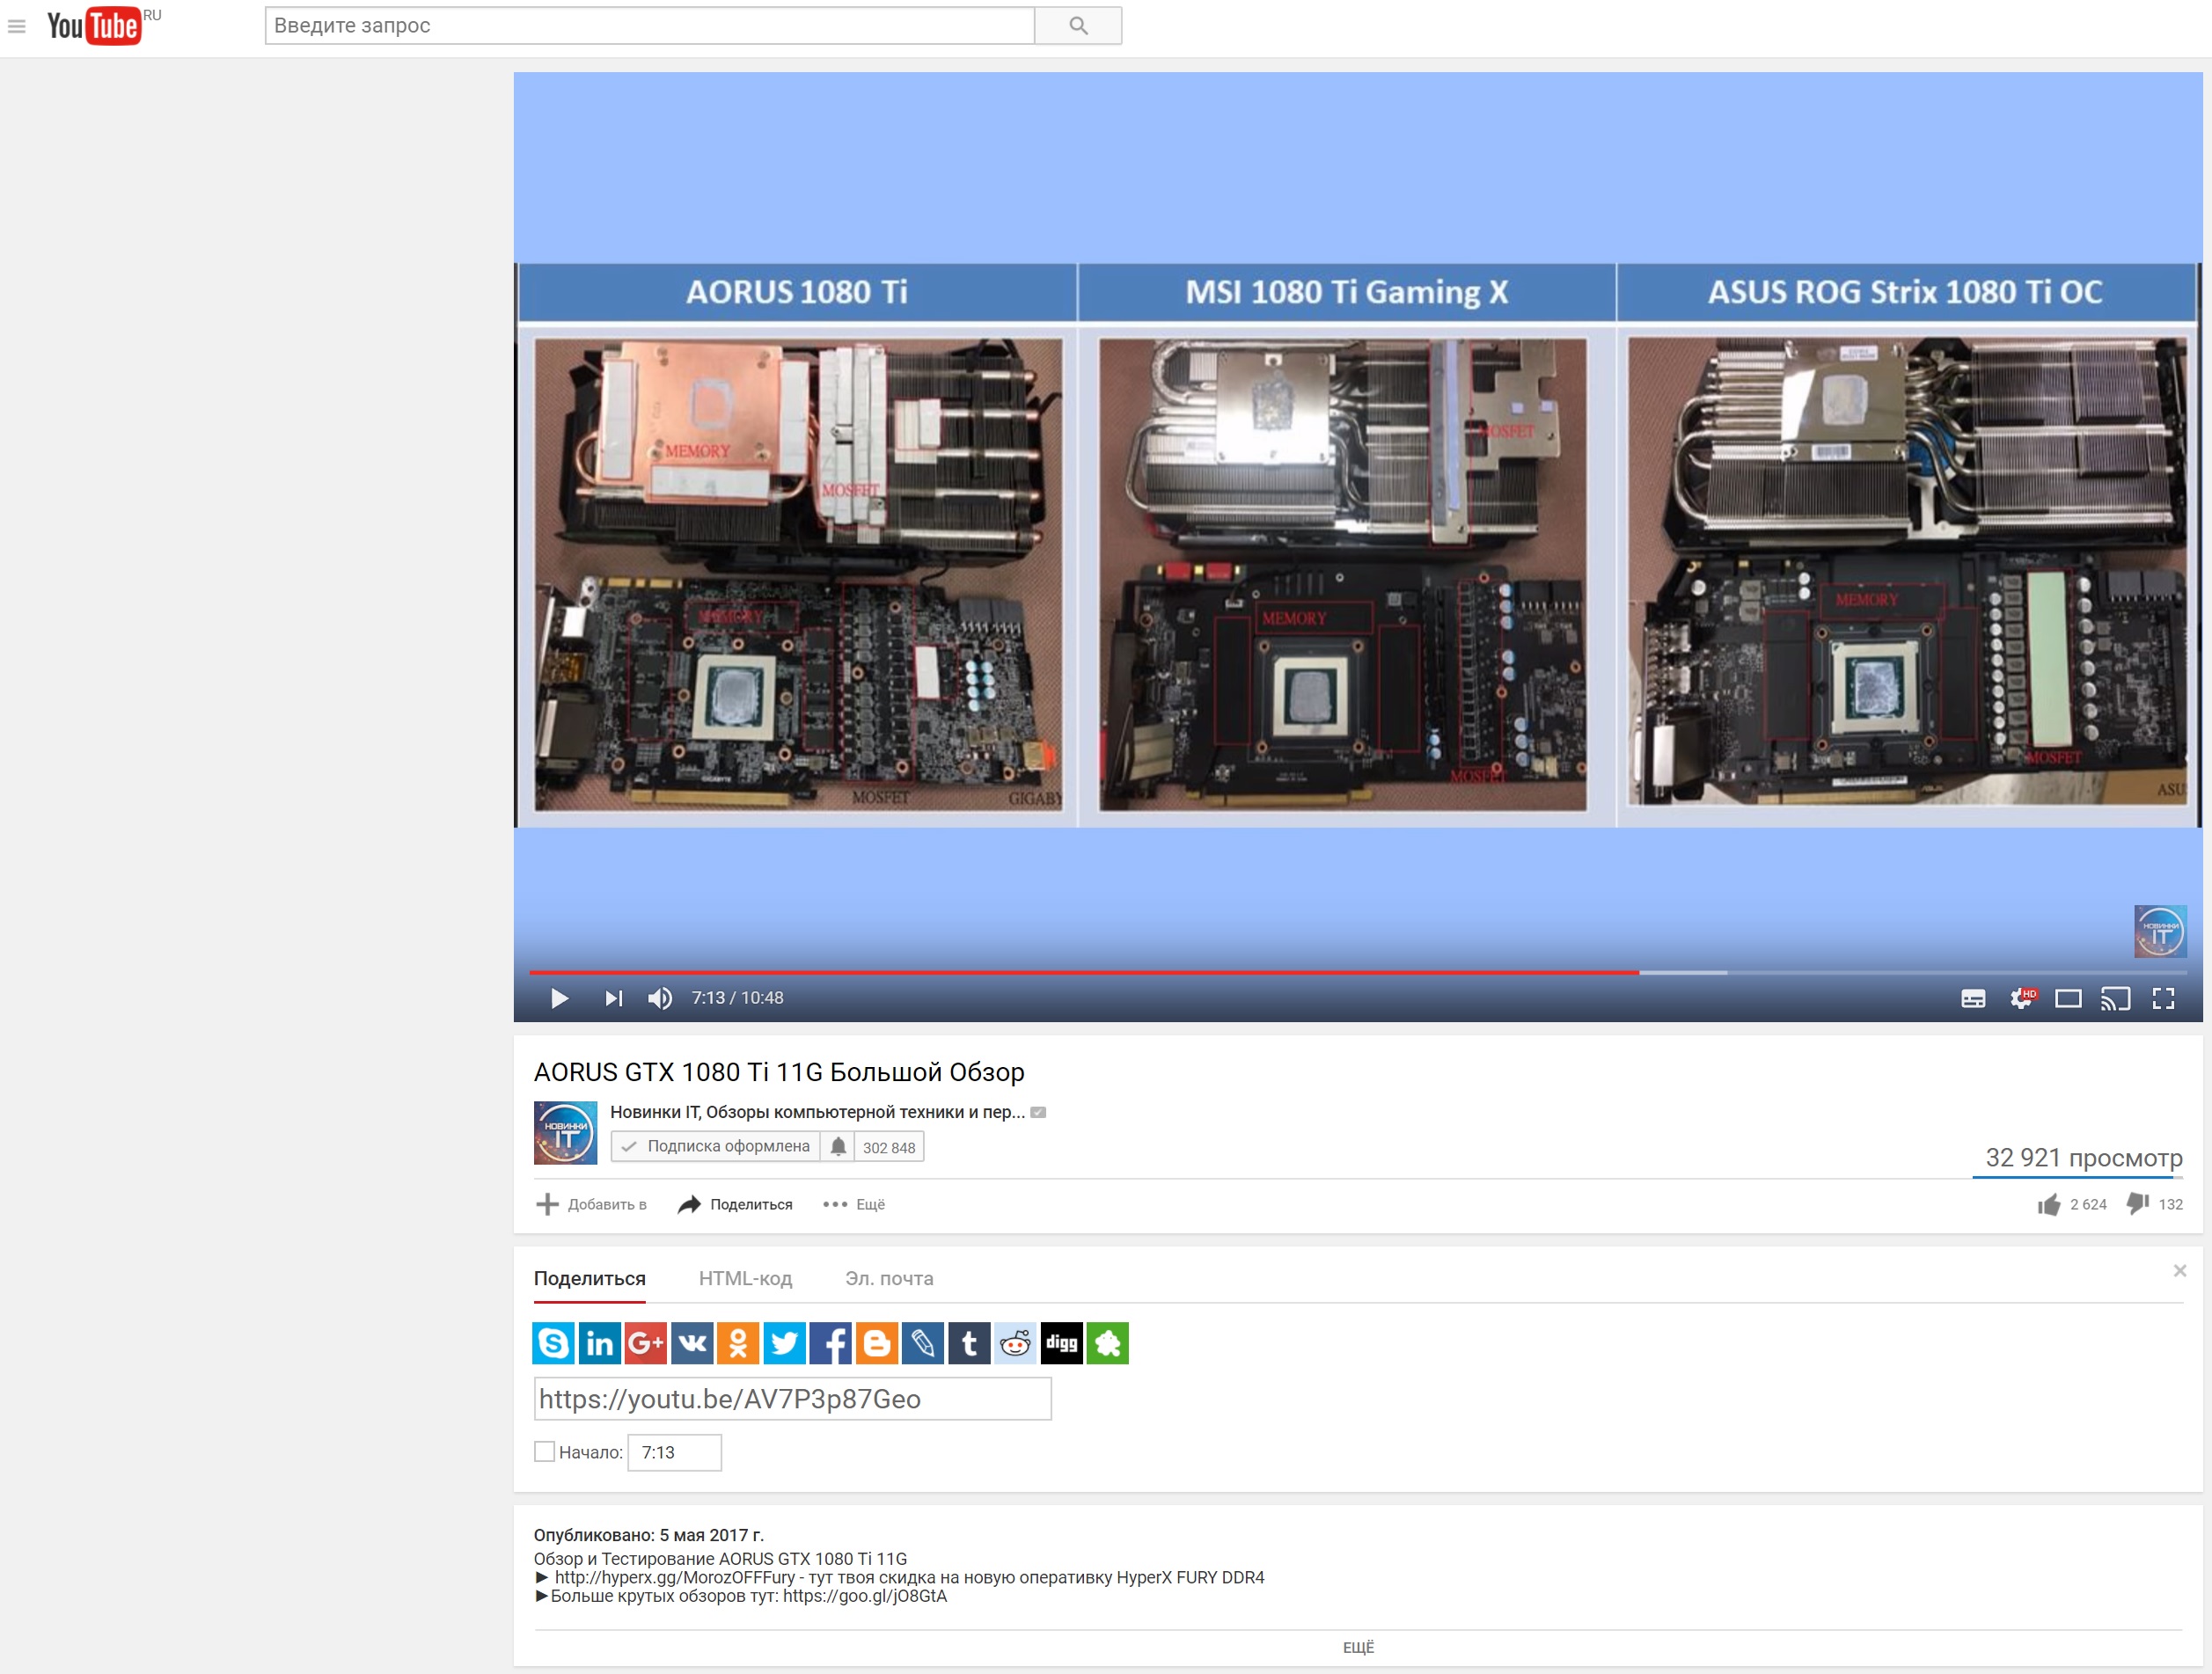Switch to HTML-код tab
Image resolution: width=2212 pixels, height=1674 pixels.
[x=745, y=1278]
